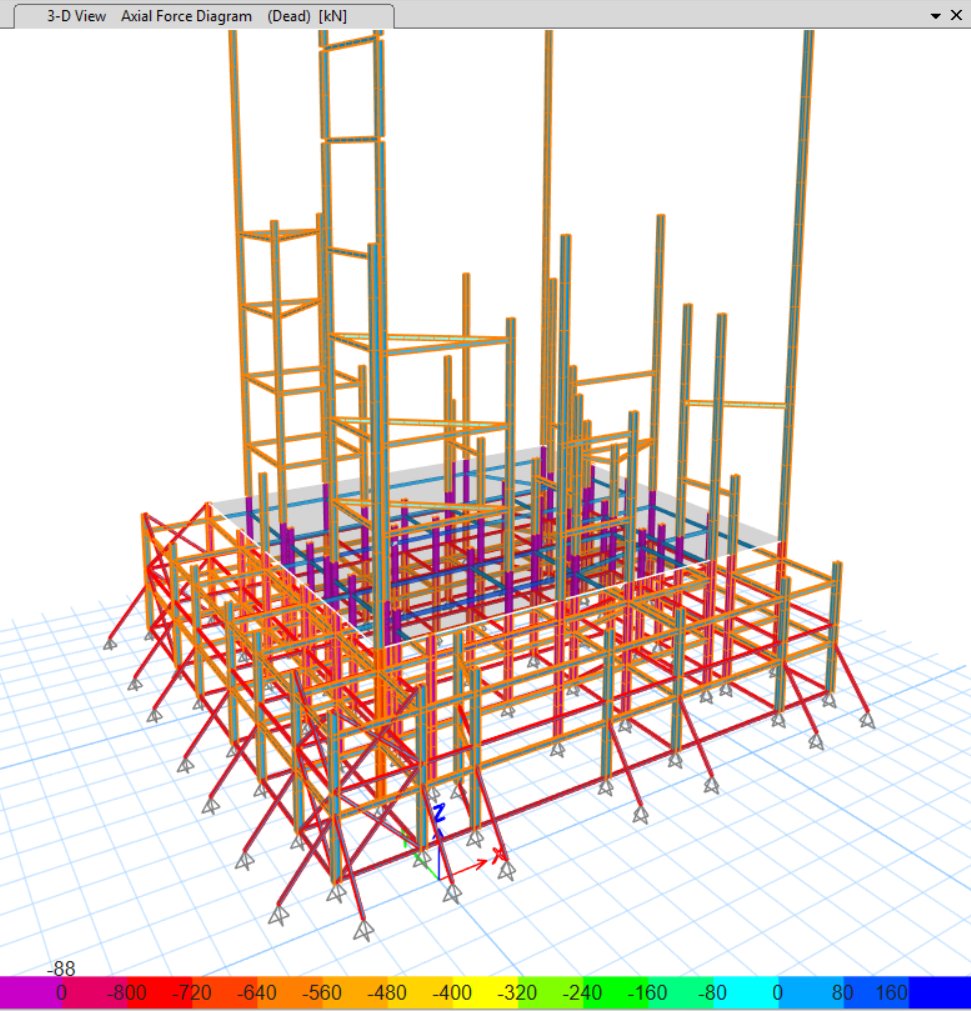Click the 0 label on the purple legend end

tap(61, 992)
